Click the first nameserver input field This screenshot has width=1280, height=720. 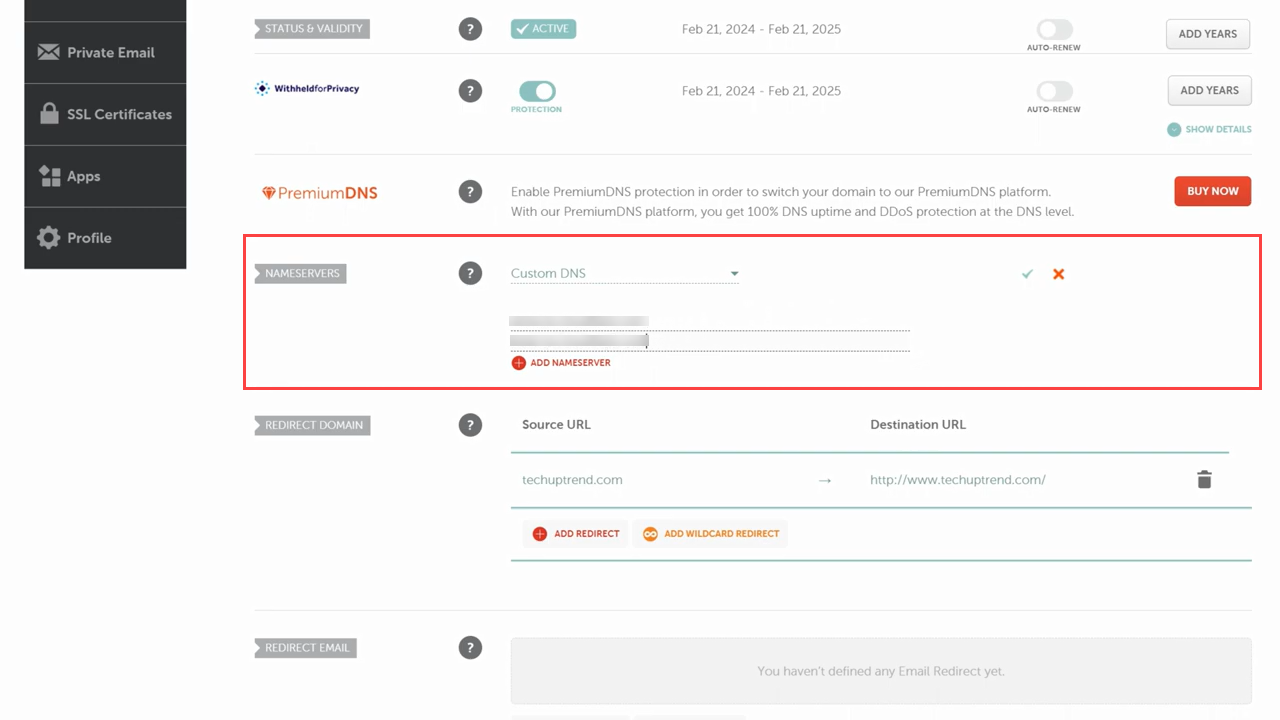coord(710,321)
